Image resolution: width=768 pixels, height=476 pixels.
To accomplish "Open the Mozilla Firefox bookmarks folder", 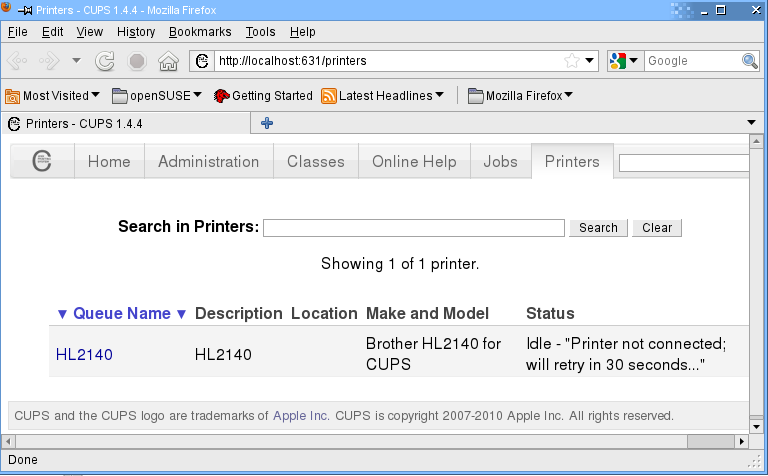I will pyautogui.click(x=520, y=96).
